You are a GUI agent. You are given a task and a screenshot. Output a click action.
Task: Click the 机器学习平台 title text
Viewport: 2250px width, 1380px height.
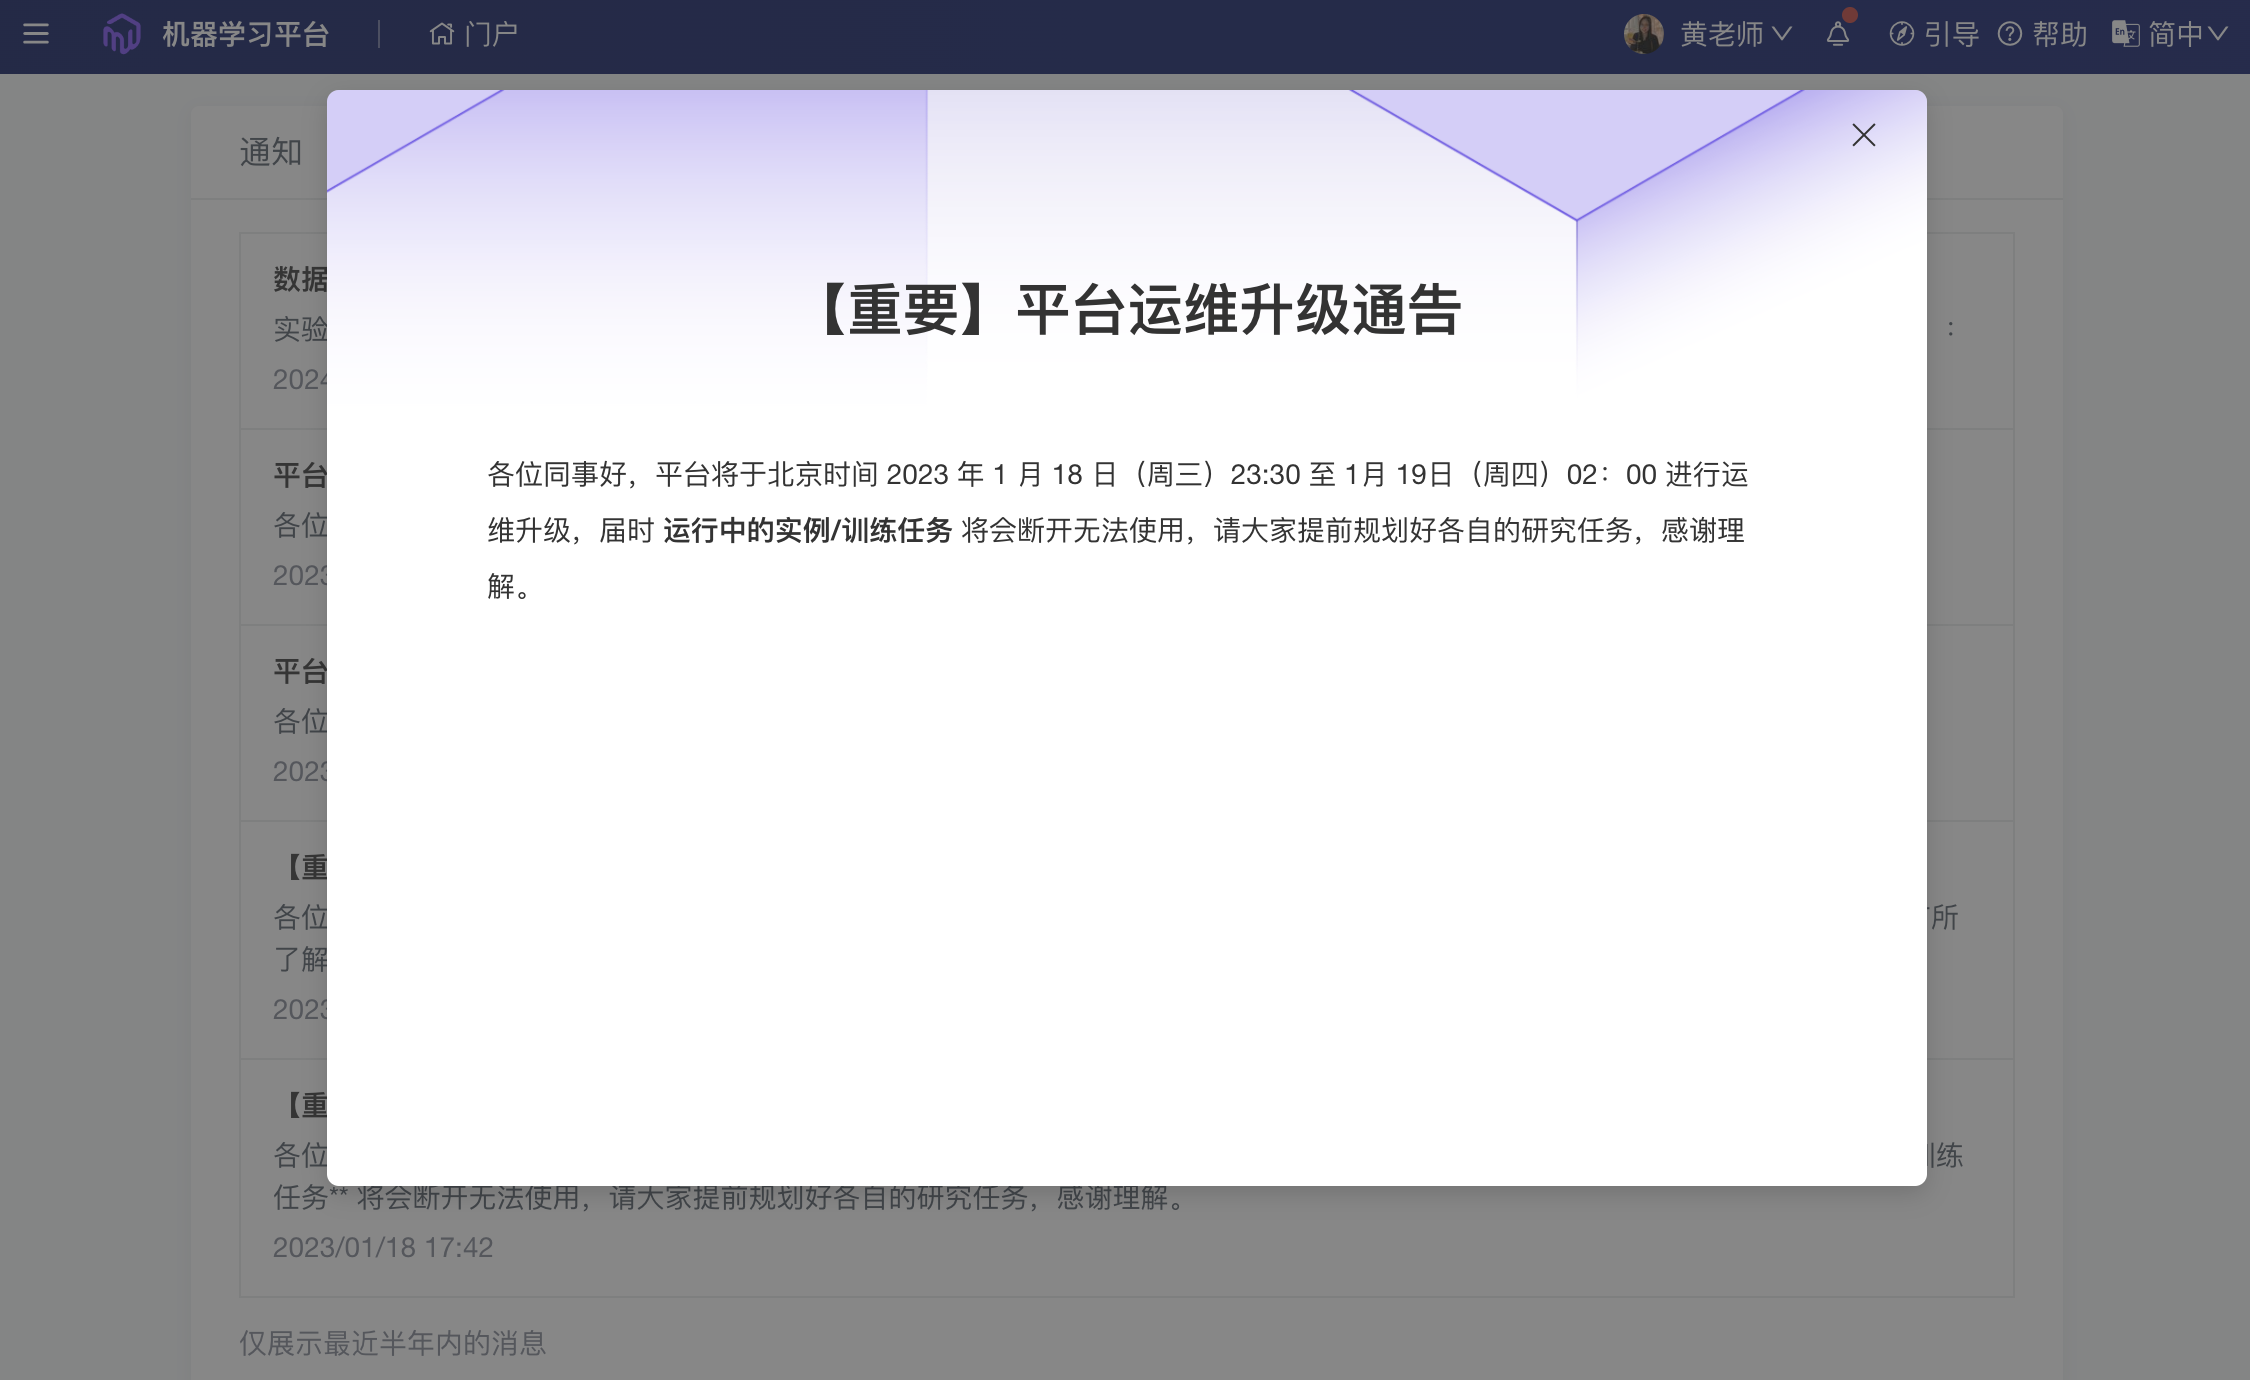(x=246, y=35)
